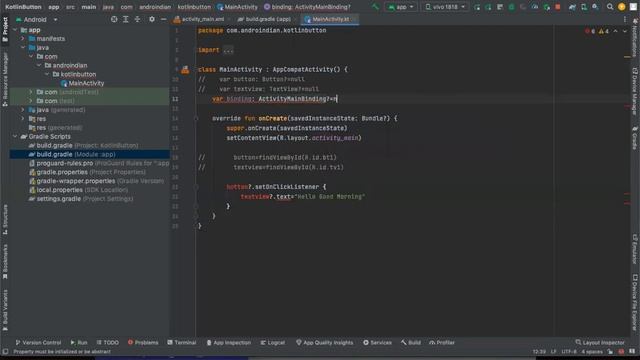Open the vivo 1818 device dropdown
This screenshot has height=360, width=640.
coord(445,7)
